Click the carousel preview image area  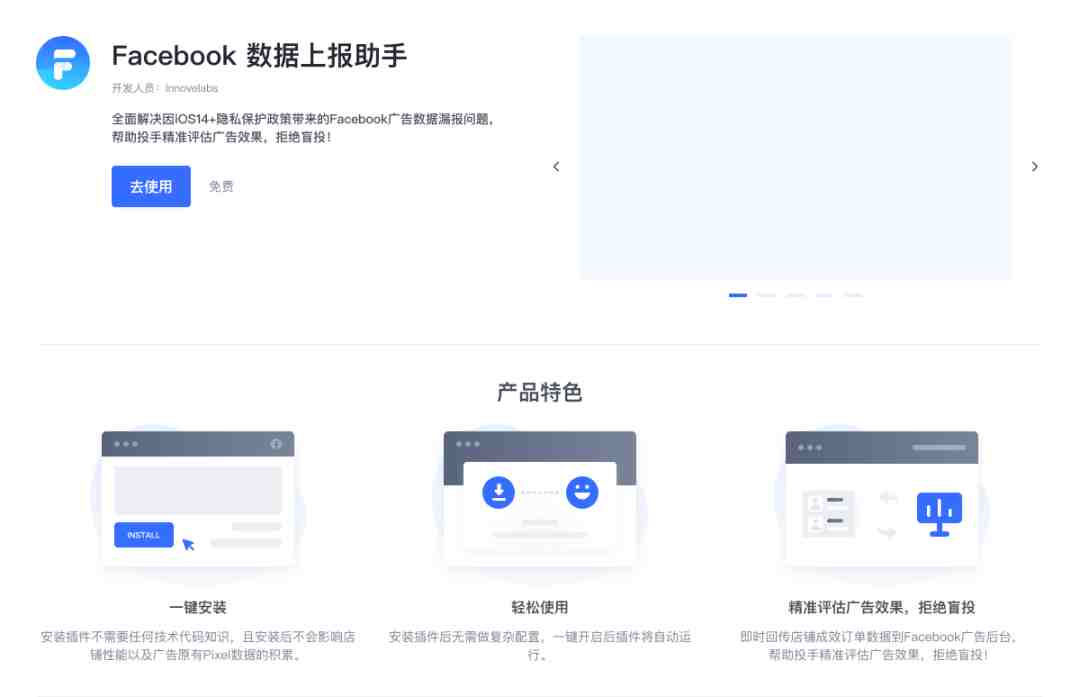[796, 158]
